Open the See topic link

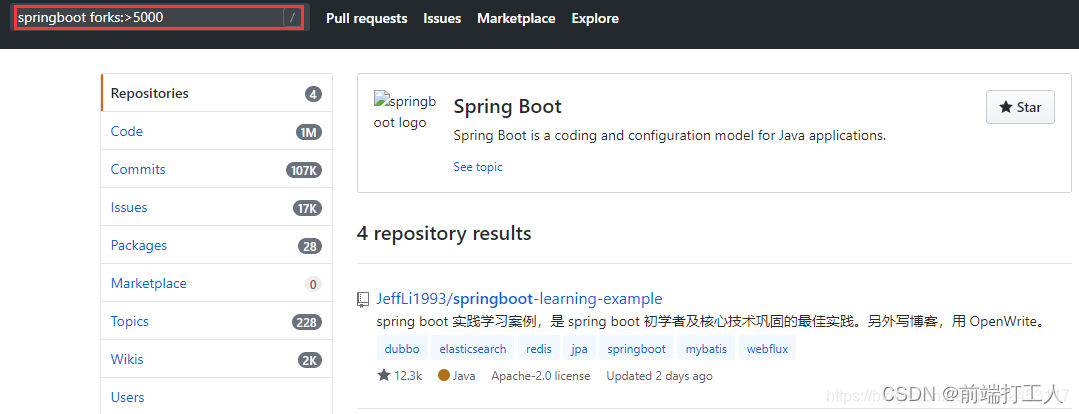pyautogui.click(x=478, y=167)
